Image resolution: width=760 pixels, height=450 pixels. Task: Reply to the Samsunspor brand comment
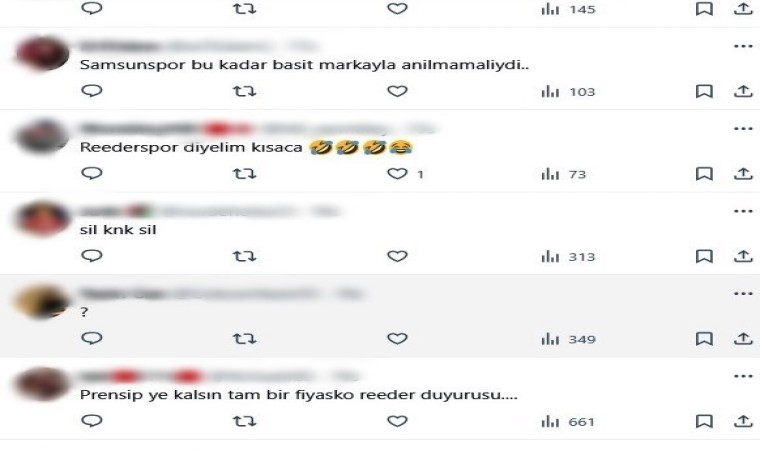point(92,91)
